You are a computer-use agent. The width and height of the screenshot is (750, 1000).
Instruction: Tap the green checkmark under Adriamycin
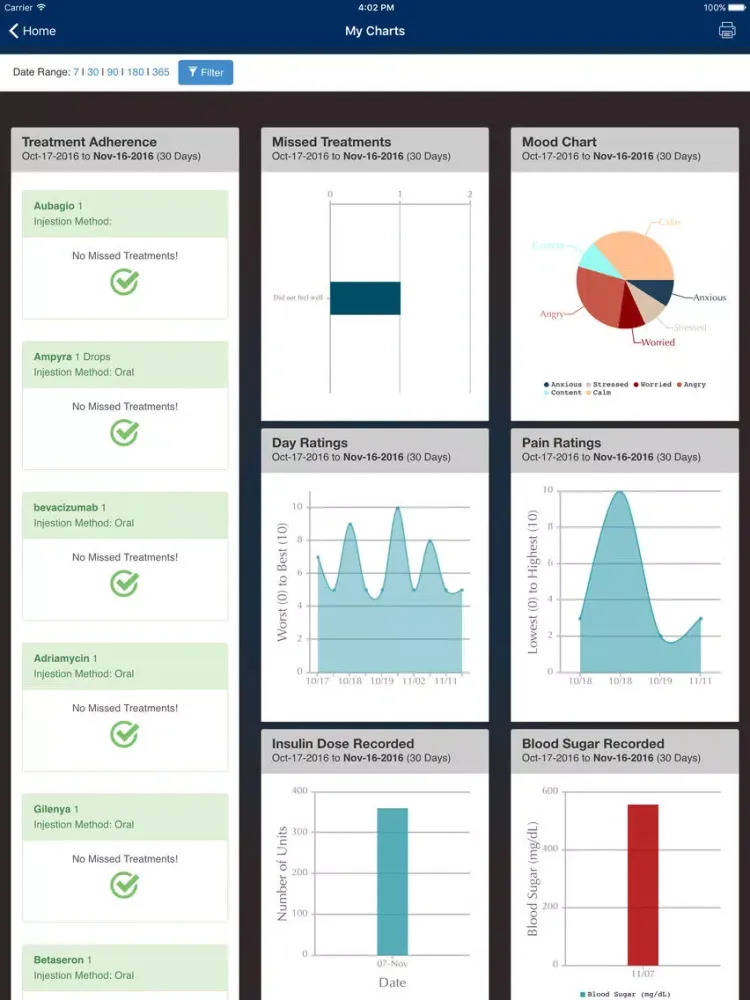pos(124,735)
